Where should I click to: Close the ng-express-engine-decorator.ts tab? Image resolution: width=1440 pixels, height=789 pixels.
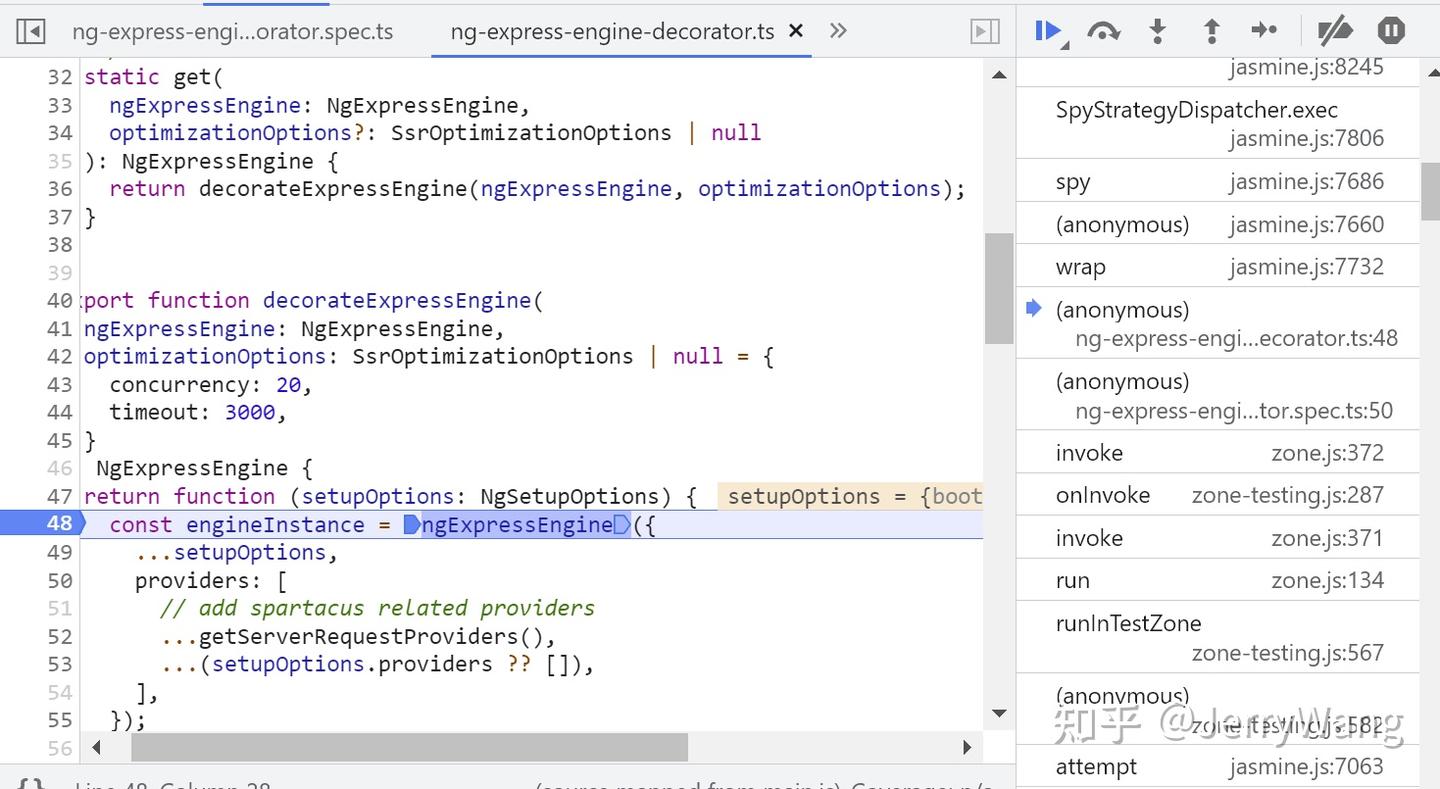point(796,31)
